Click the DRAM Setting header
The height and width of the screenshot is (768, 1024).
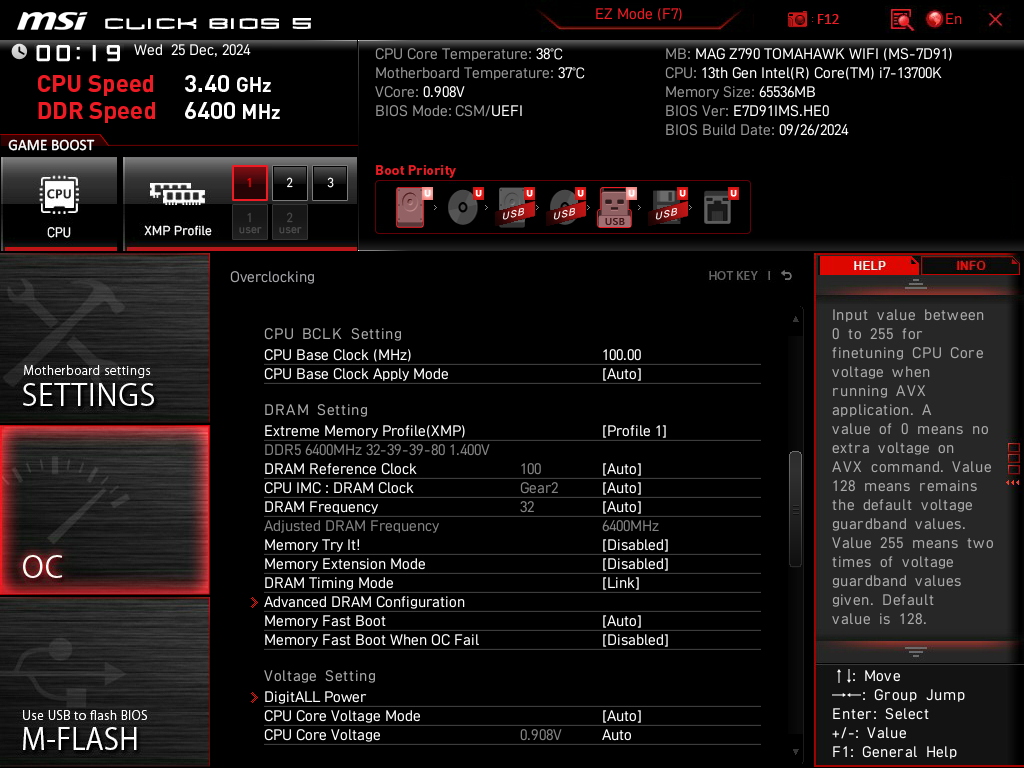(x=316, y=410)
